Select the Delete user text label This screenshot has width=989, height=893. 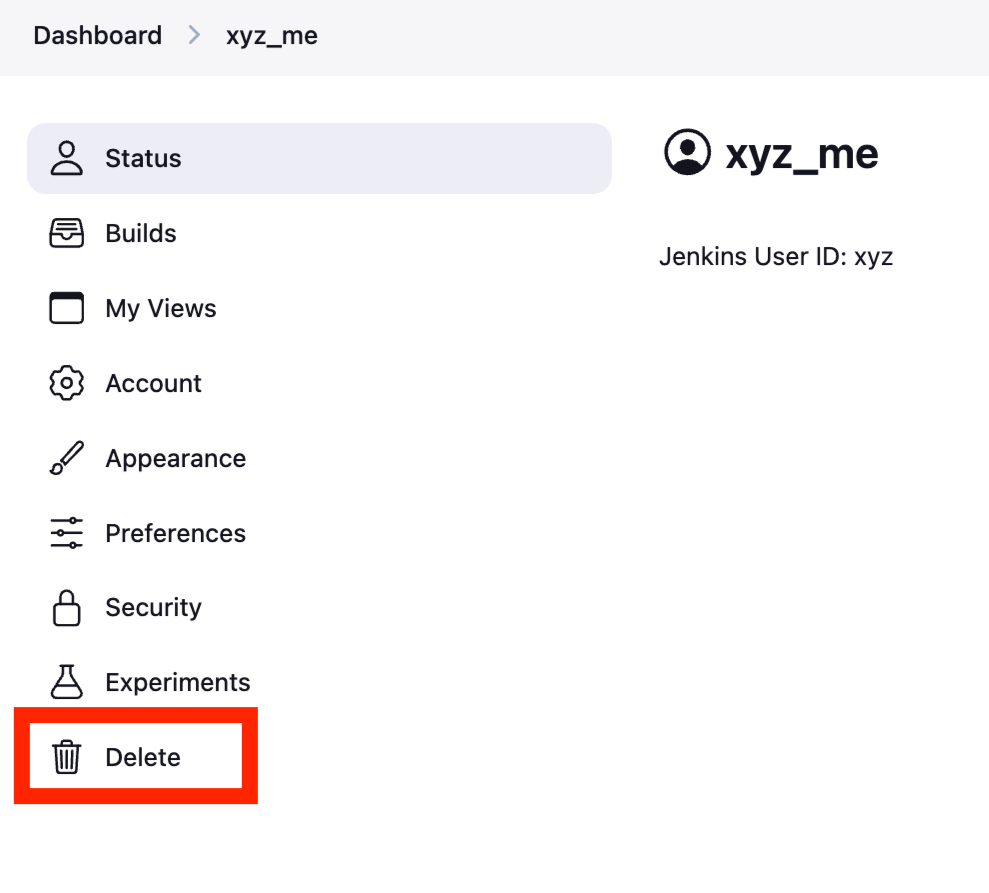point(143,757)
